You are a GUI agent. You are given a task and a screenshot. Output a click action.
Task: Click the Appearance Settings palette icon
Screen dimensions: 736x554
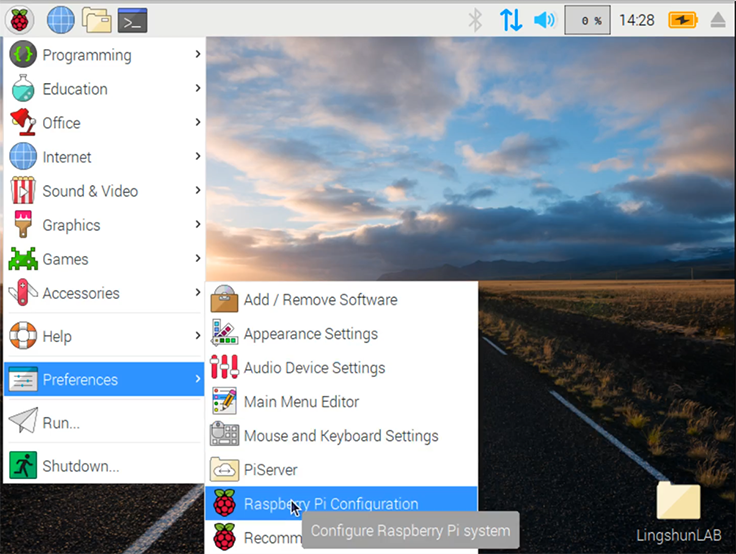tap(224, 332)
